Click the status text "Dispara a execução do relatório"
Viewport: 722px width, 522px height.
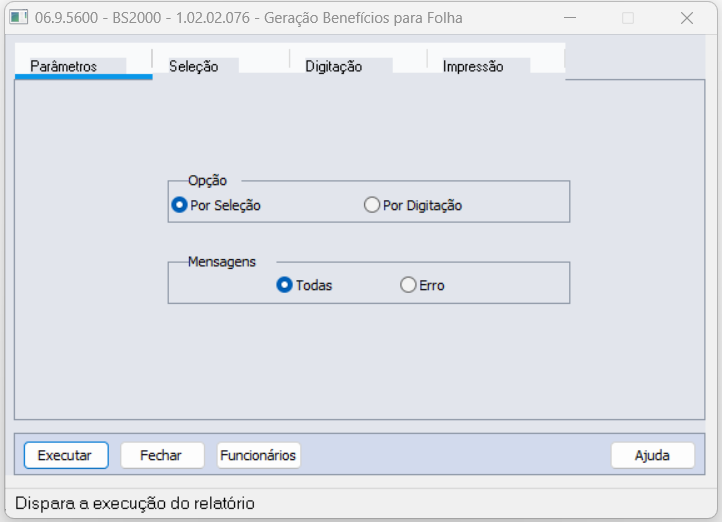pyautogui.click(x=135, y=503)
